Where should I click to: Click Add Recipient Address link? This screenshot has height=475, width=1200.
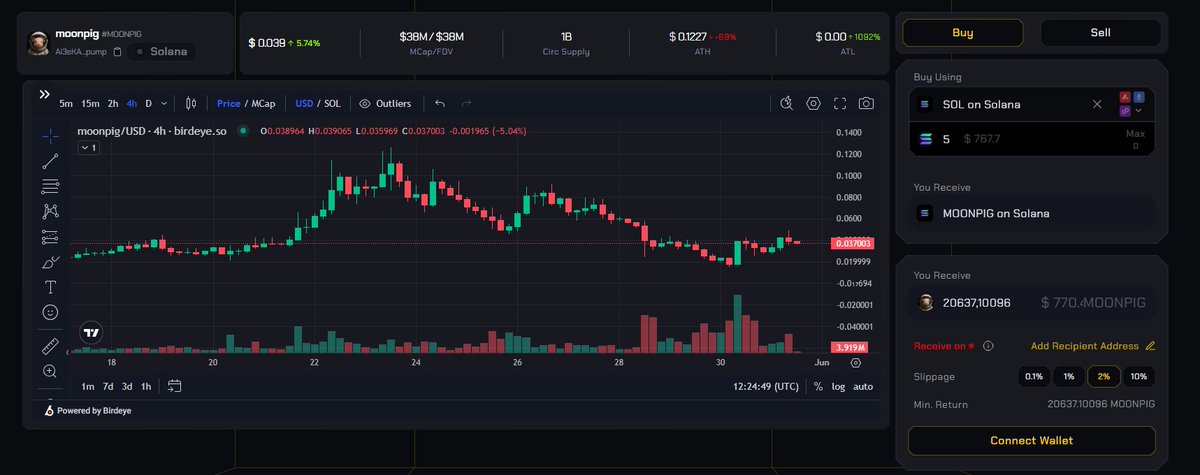pos(1084,346)
